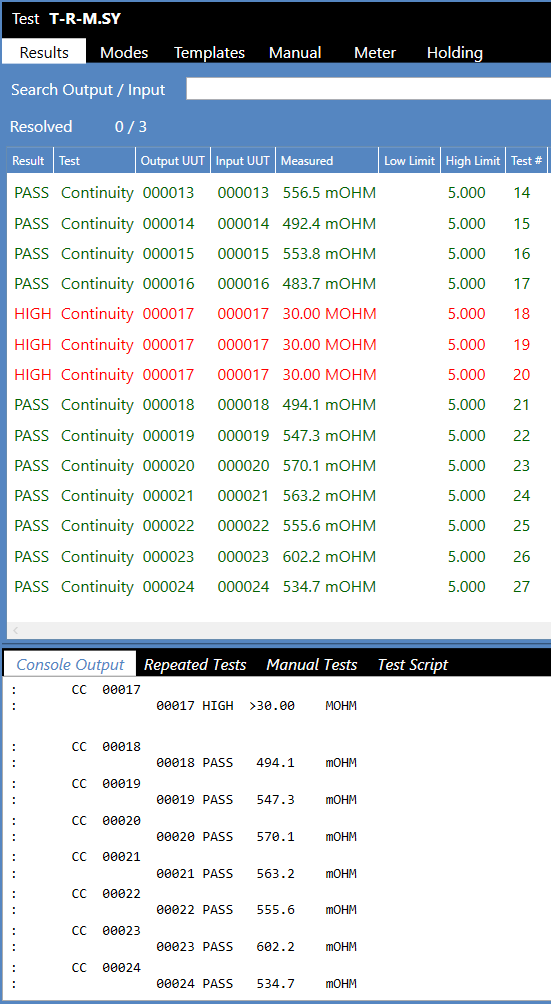Switch to the Repeated Tests tab

pos(195,665)
